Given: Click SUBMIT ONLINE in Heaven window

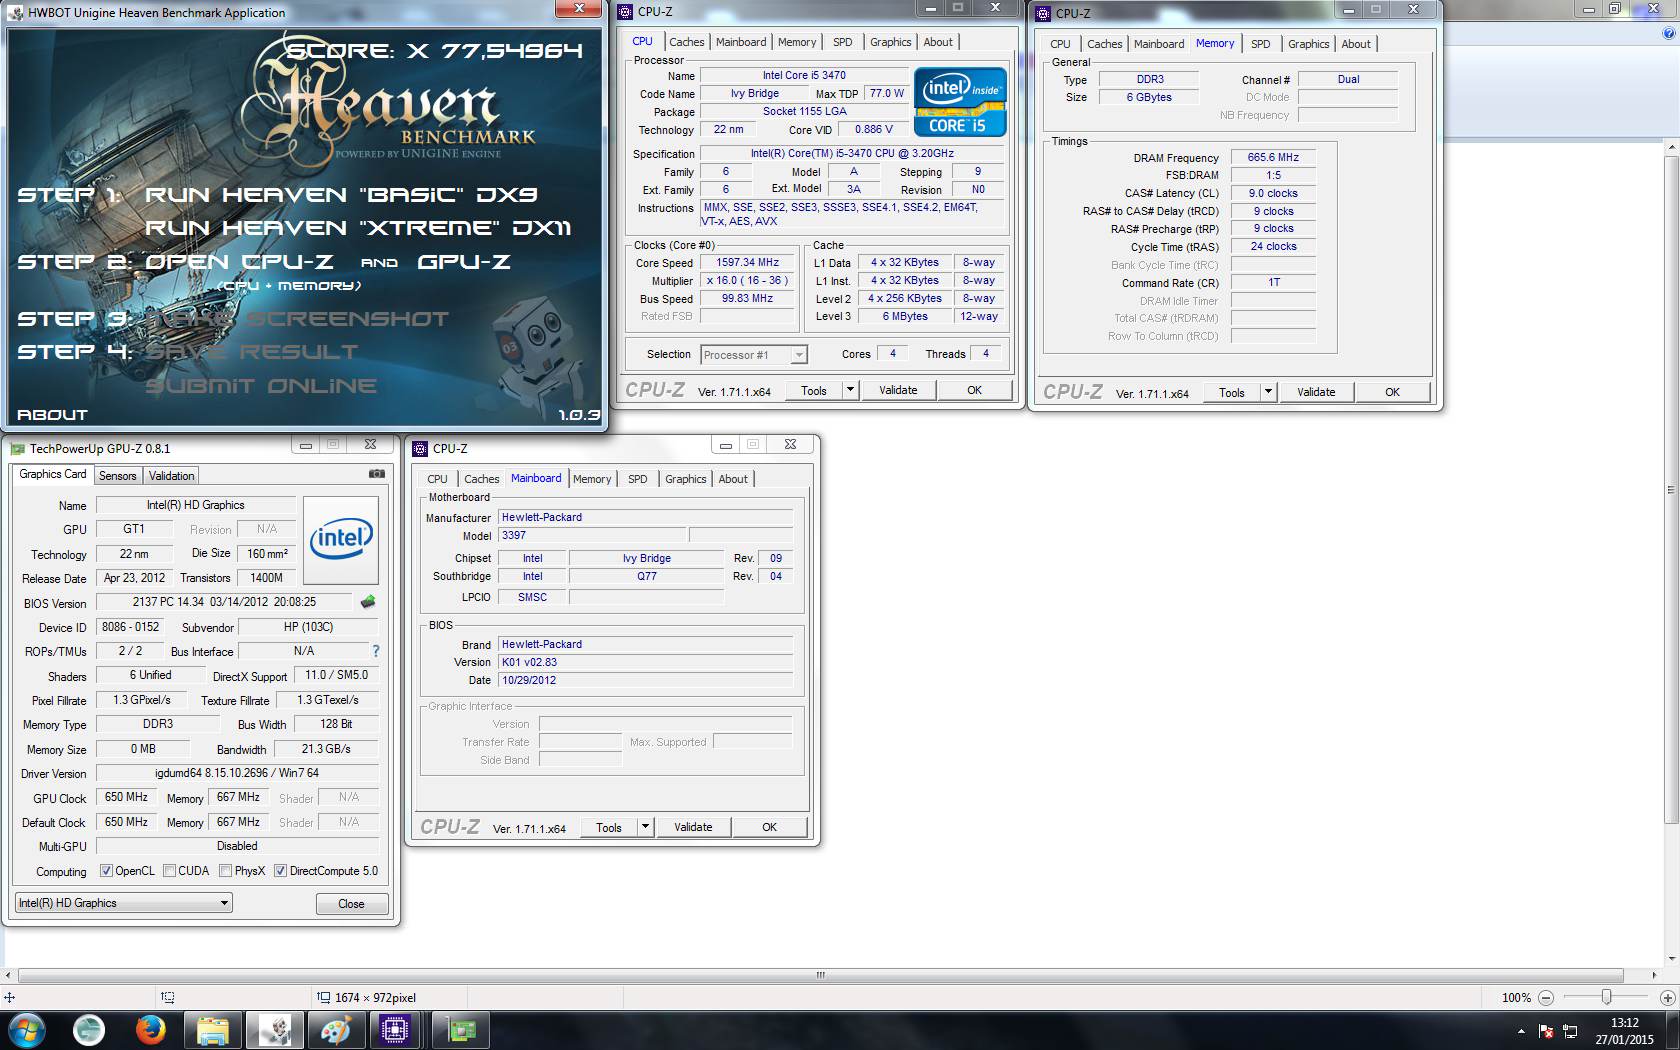Looking at the screenshot, I should (x=261, y=386).
